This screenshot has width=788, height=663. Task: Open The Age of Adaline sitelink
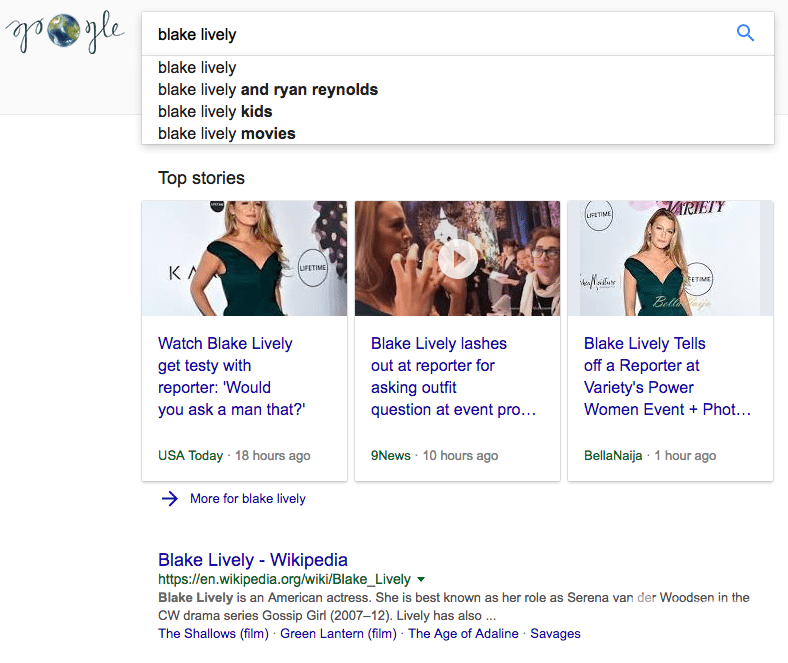click(463, 634)
